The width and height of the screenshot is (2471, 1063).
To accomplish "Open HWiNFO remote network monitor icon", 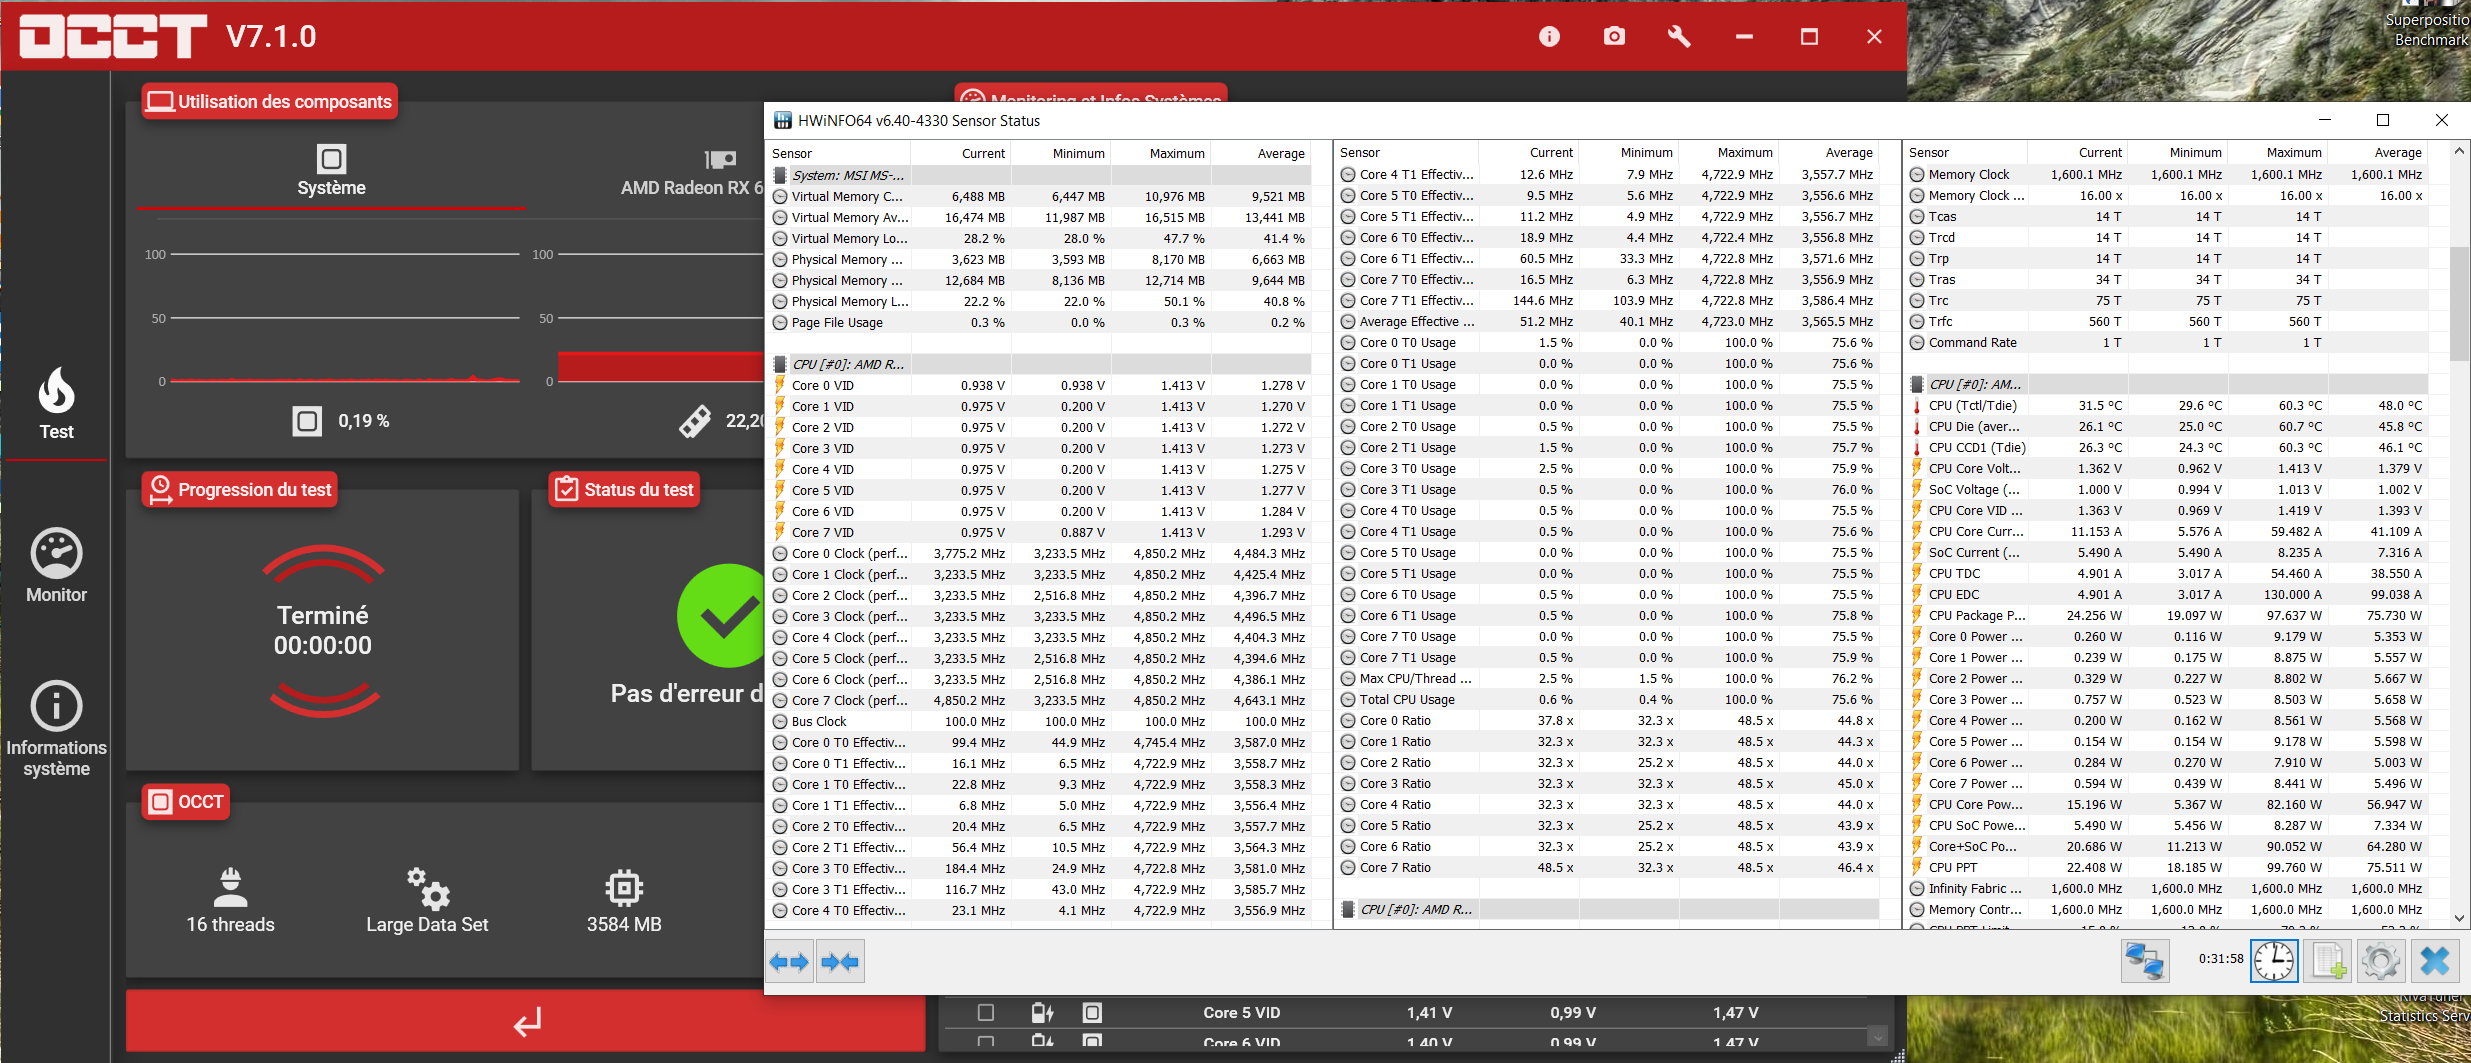I will [x=2145, y=961].
